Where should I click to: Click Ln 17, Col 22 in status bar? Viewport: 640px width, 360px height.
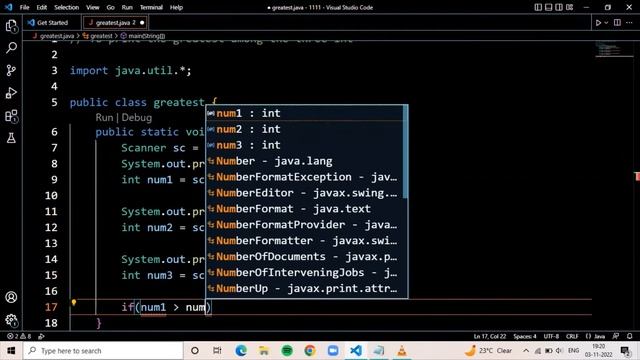[489, 336]
